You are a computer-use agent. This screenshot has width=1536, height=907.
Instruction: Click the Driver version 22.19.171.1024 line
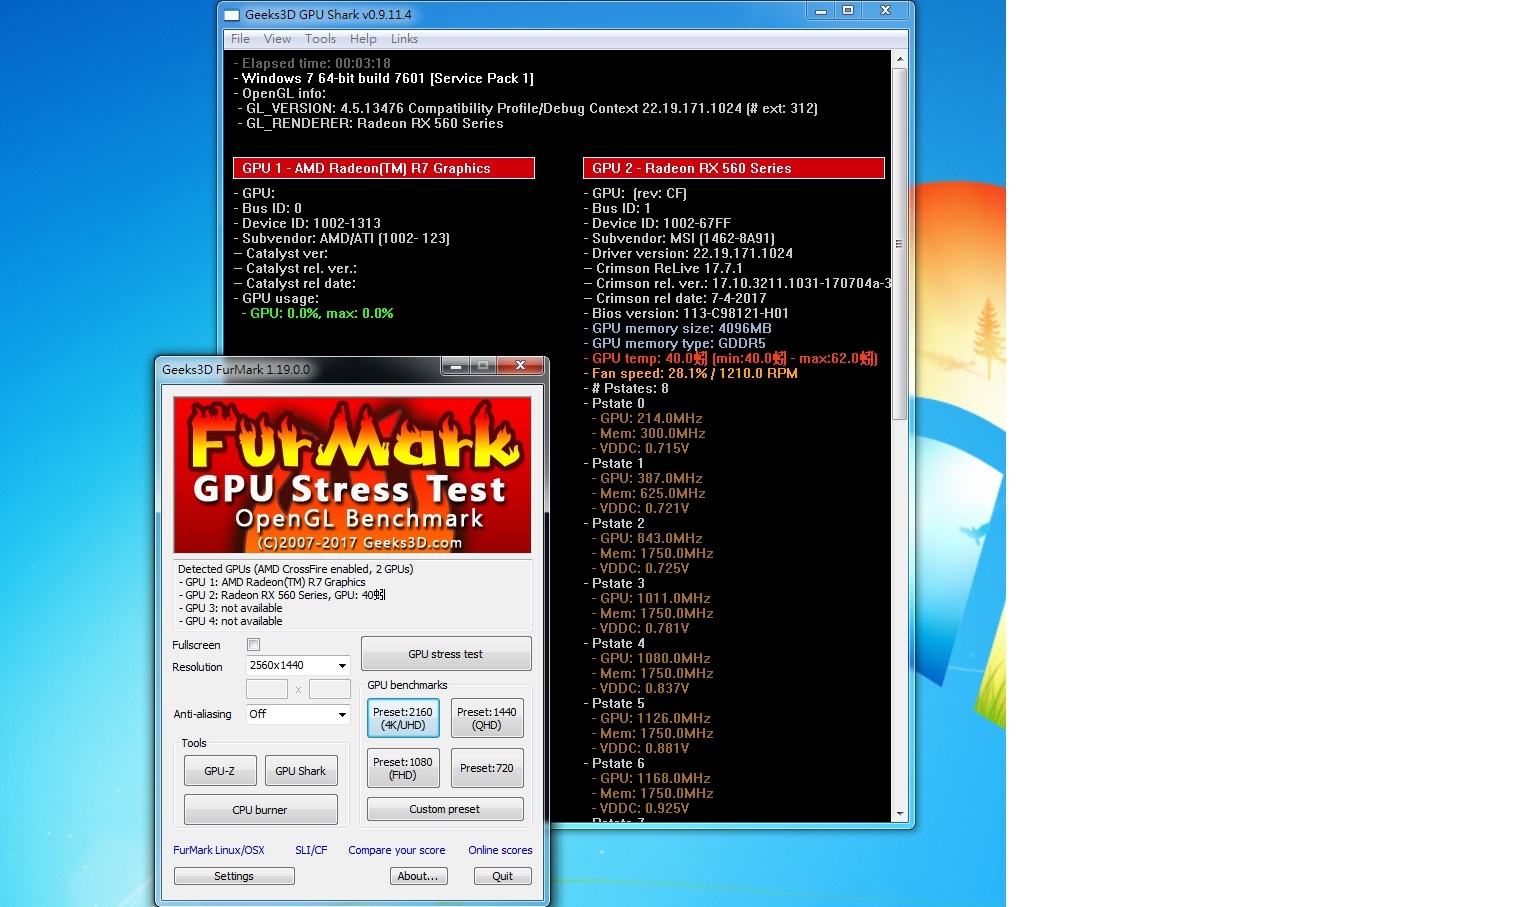(x=689, y=253)
